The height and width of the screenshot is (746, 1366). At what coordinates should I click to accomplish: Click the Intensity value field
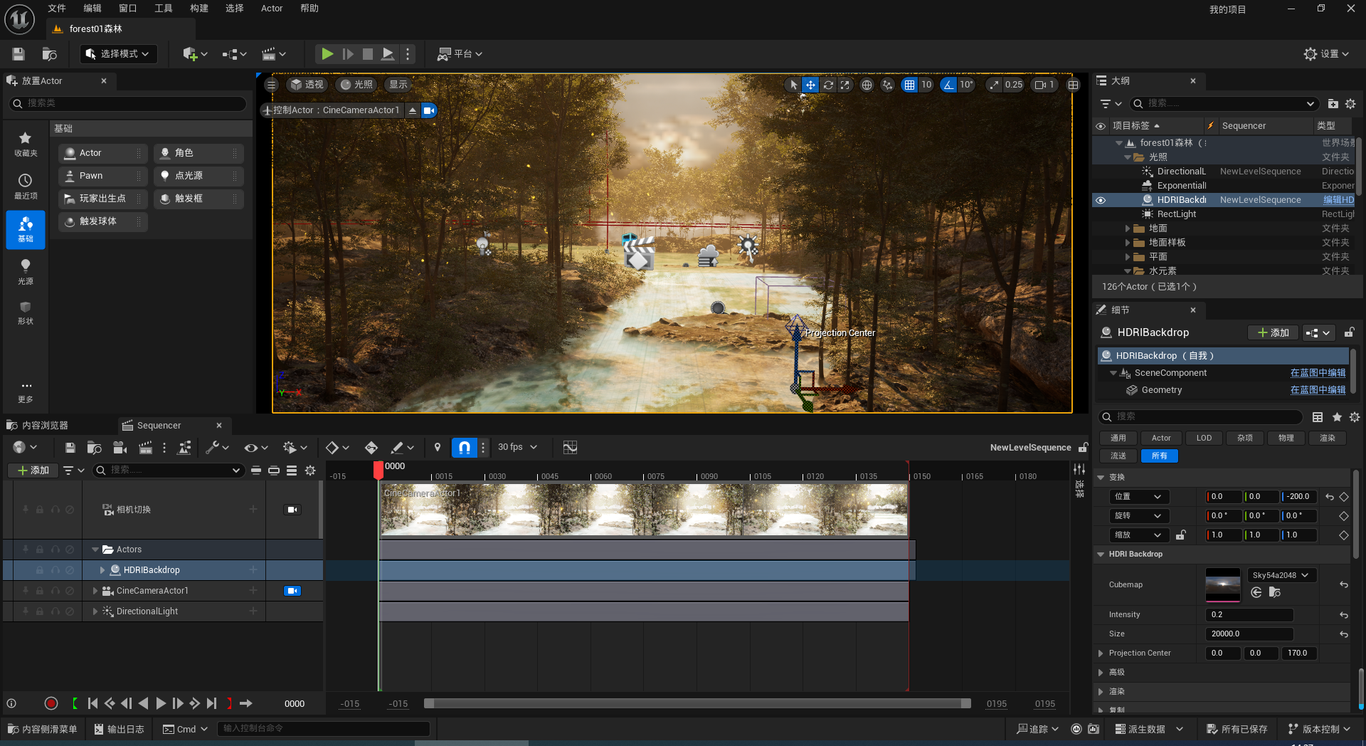pyautogui.click(x=1249, y=615)
